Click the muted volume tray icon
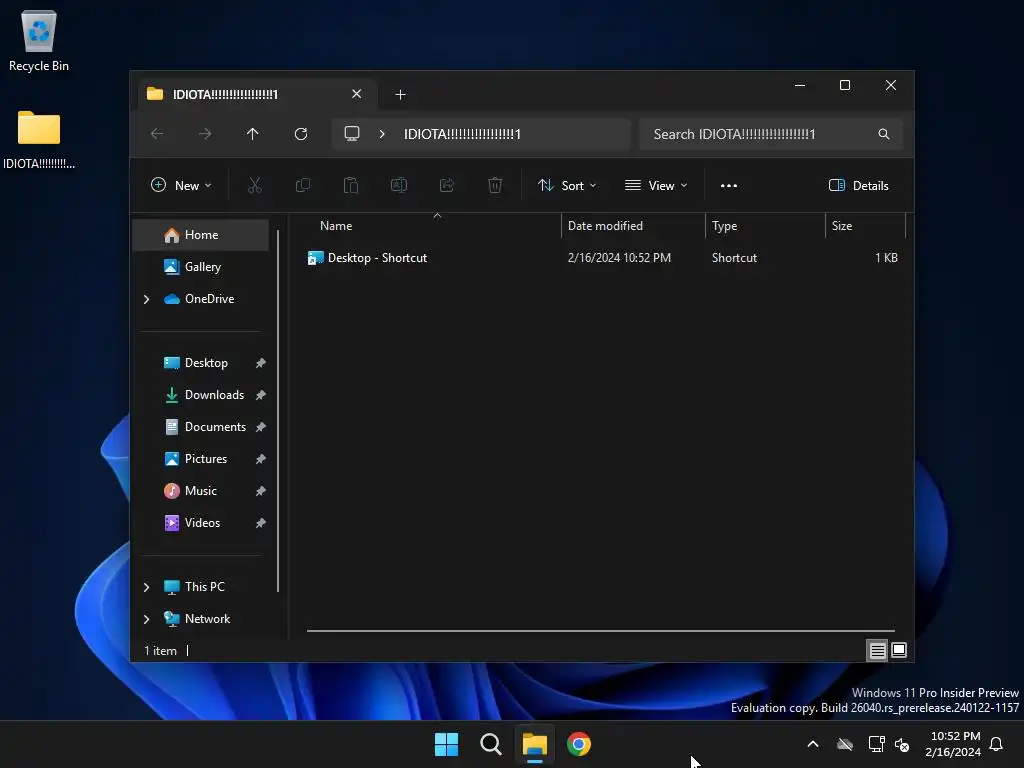Image resolution: width=1024 pixels, height=768 pixels. pyautogui.click(x=902, y=744)
